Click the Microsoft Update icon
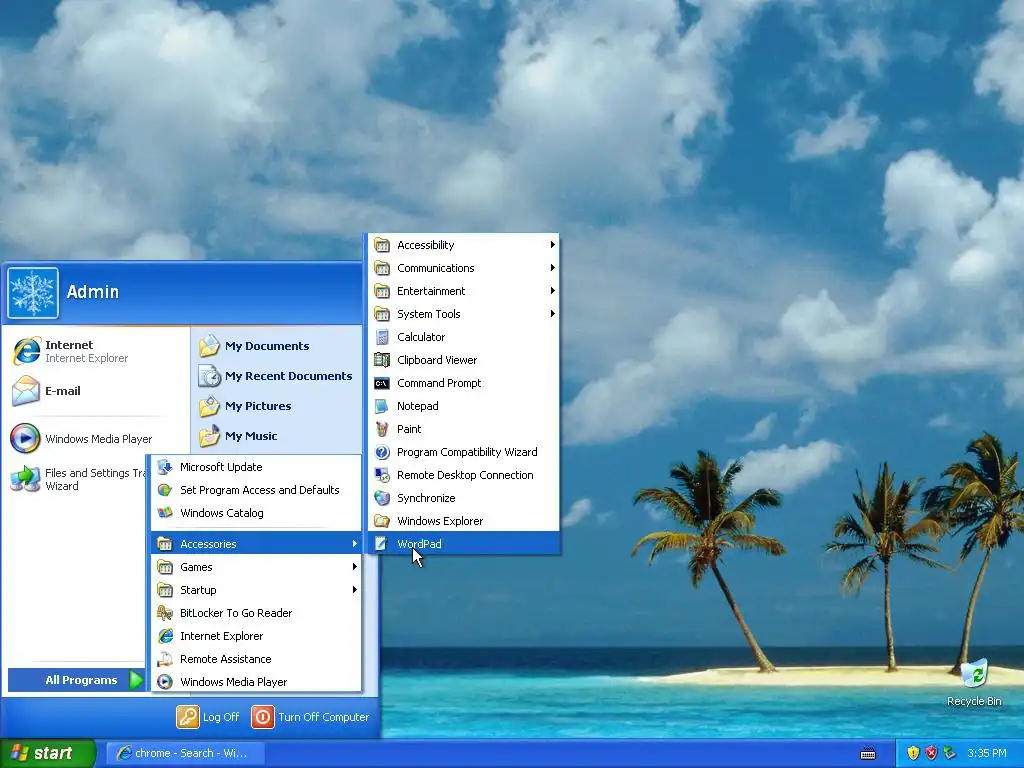The width and height of the screenshot is (1024, 768). [x=165, y=467]
